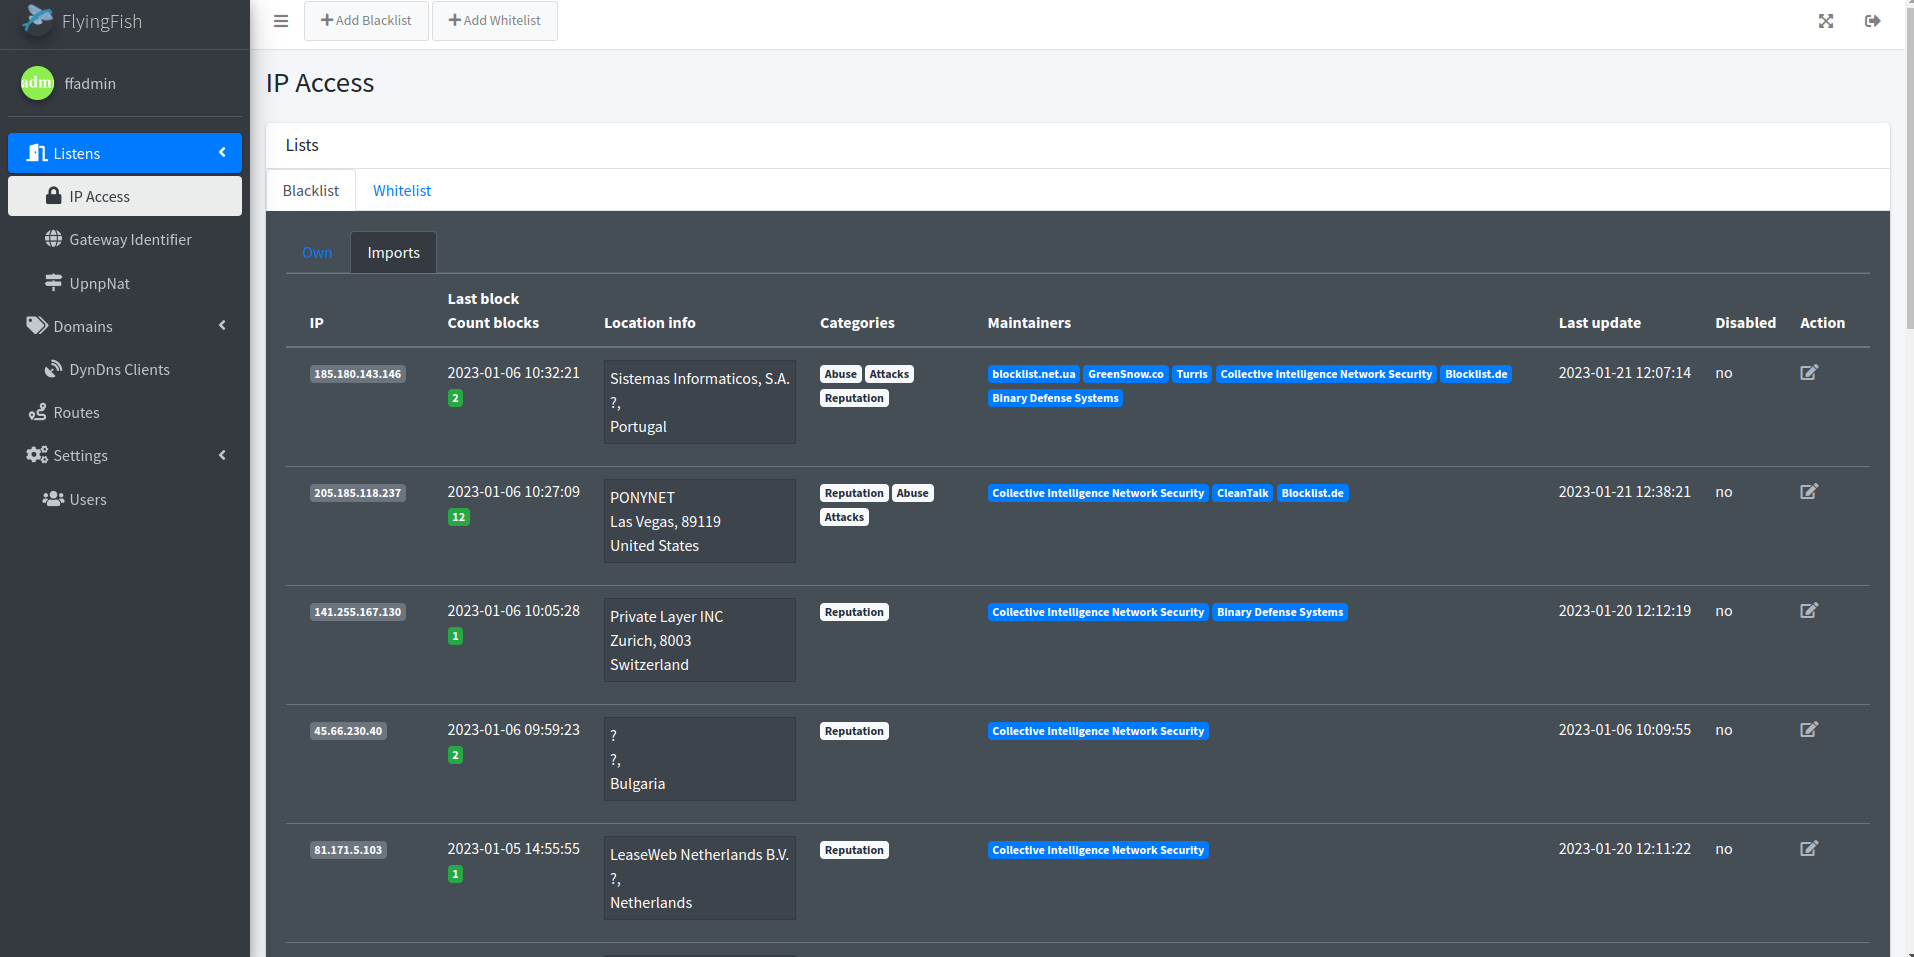Click the IP badge 185.180.143.146

point(358,374)
